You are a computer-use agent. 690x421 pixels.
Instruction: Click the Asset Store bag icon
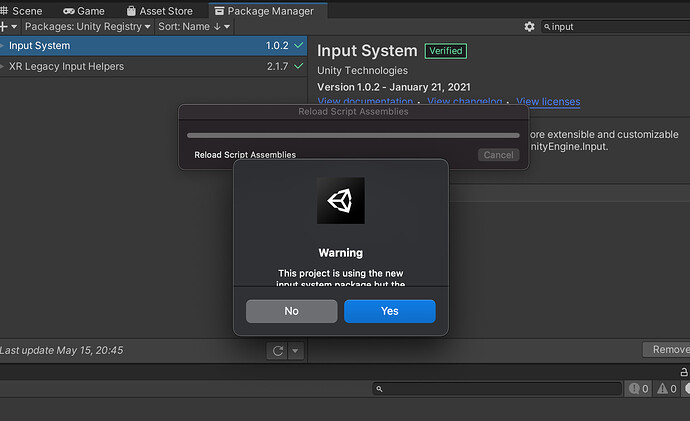click(x=131, y=11)
